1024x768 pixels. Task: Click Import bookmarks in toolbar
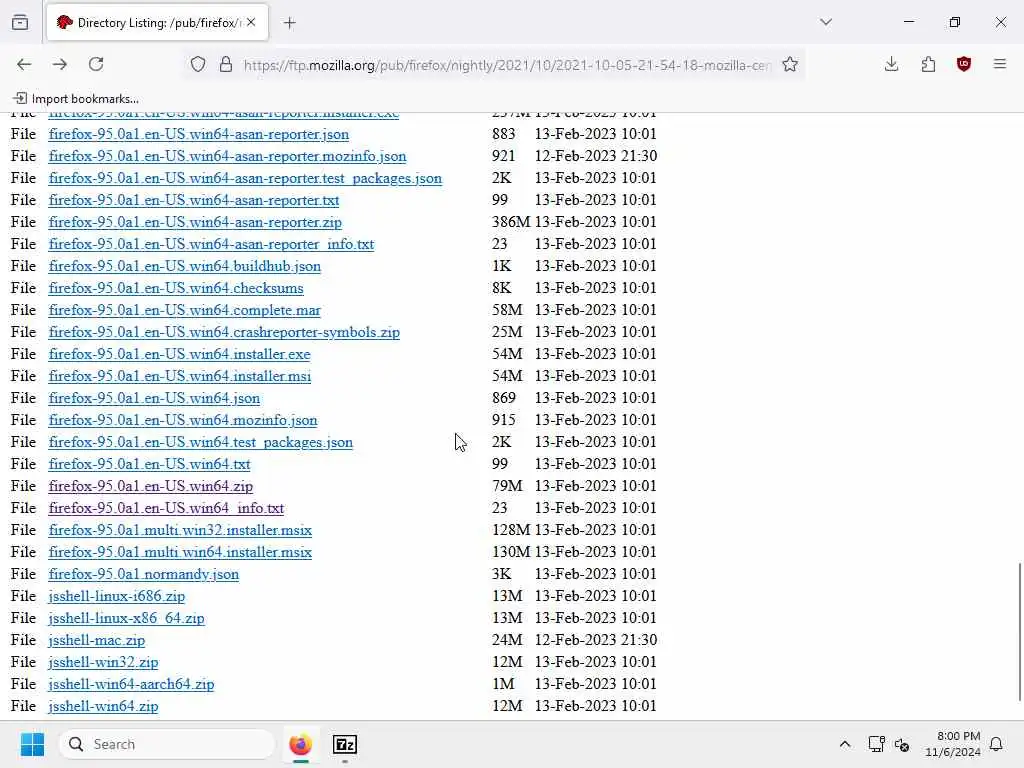76,99
